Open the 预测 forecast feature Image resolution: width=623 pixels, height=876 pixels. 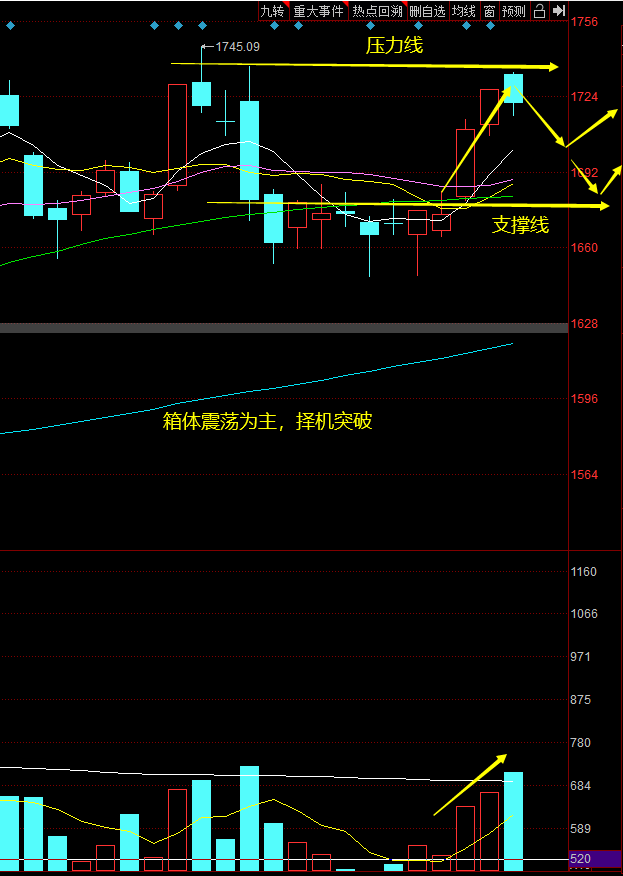click(513, 11)
